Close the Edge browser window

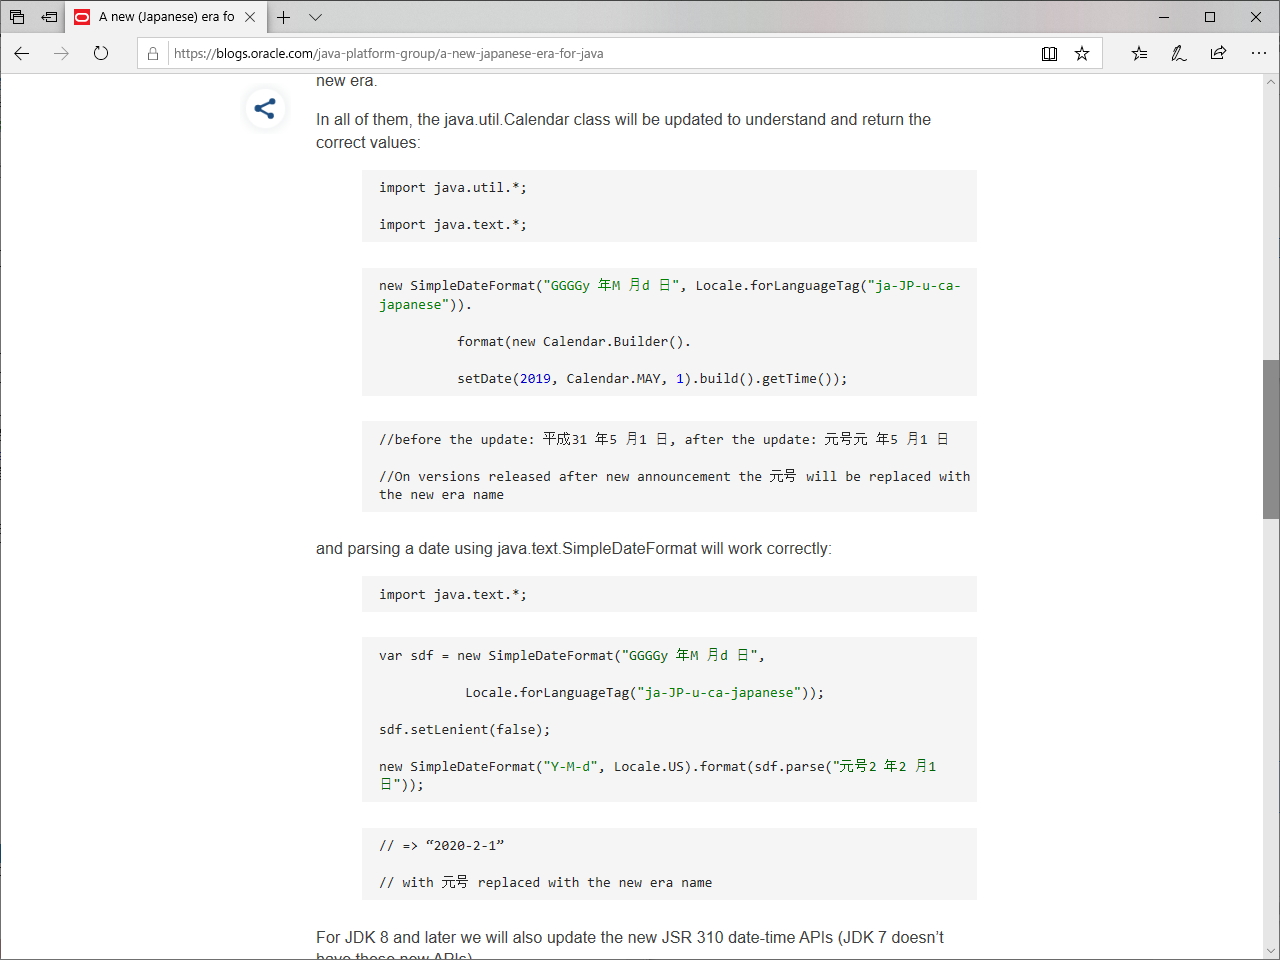[1256, 17]
